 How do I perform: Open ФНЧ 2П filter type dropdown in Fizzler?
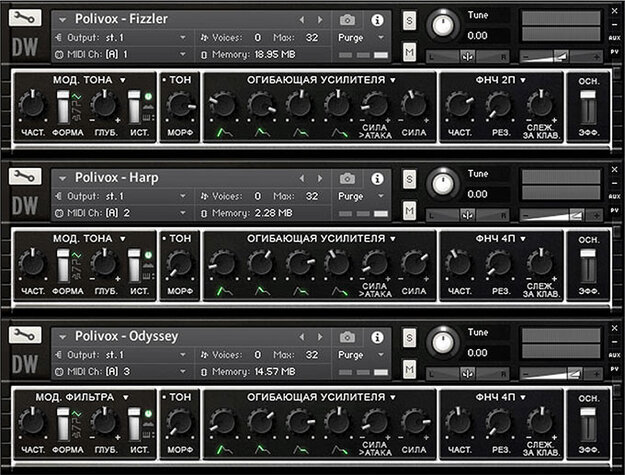click(523, 80)
